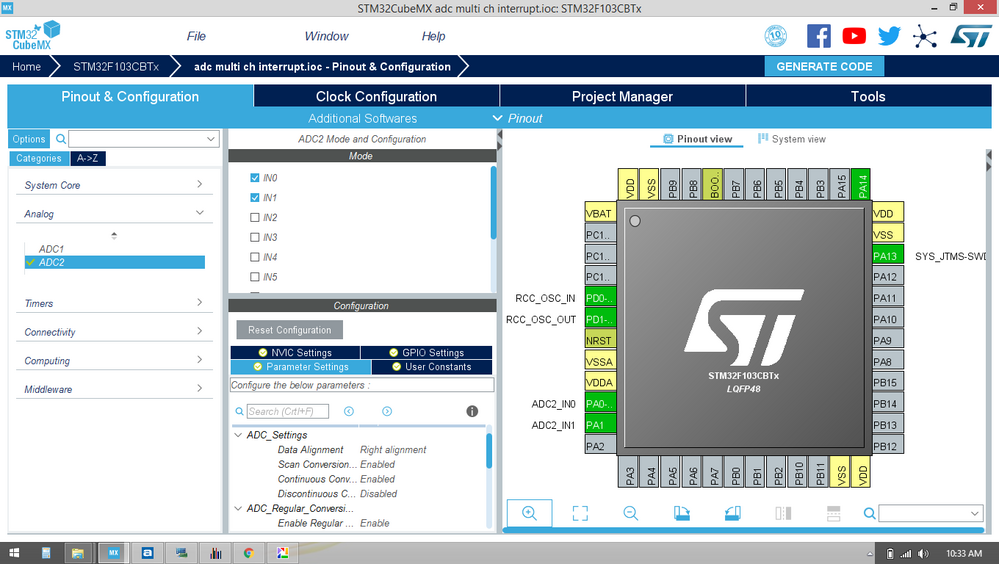This screenshot has height=564, width=999.
Task: Select the PA13 pin on the chip
Action: [888, 256]
